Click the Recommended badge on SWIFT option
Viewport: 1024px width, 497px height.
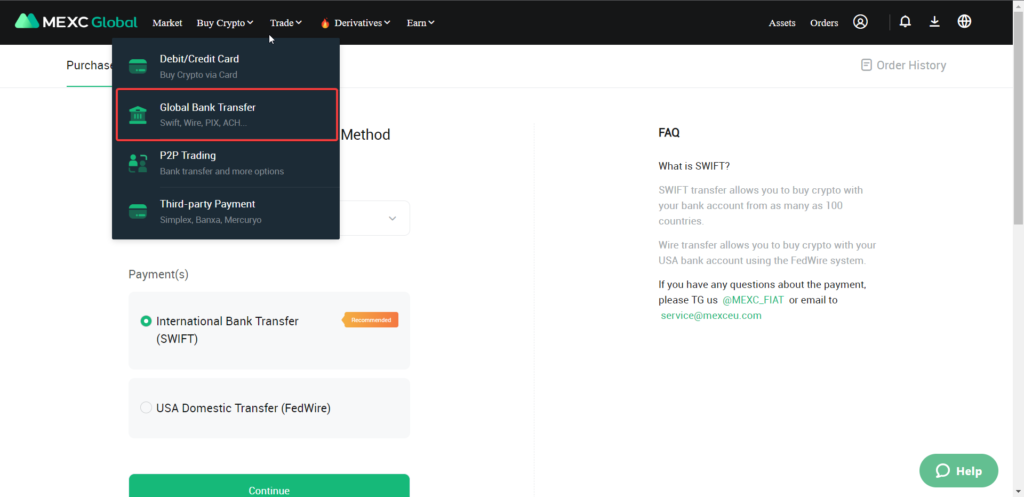coord(370,320)
